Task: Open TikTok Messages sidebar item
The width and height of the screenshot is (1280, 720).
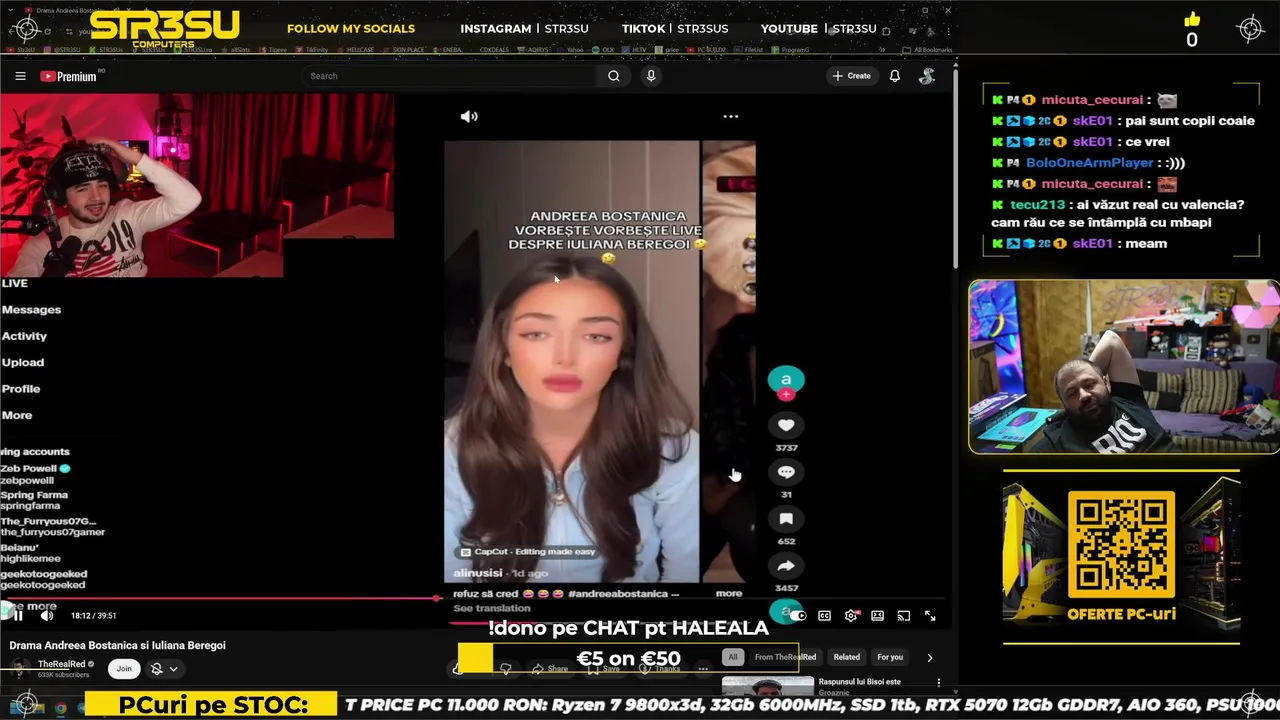Action: (31, 310)
